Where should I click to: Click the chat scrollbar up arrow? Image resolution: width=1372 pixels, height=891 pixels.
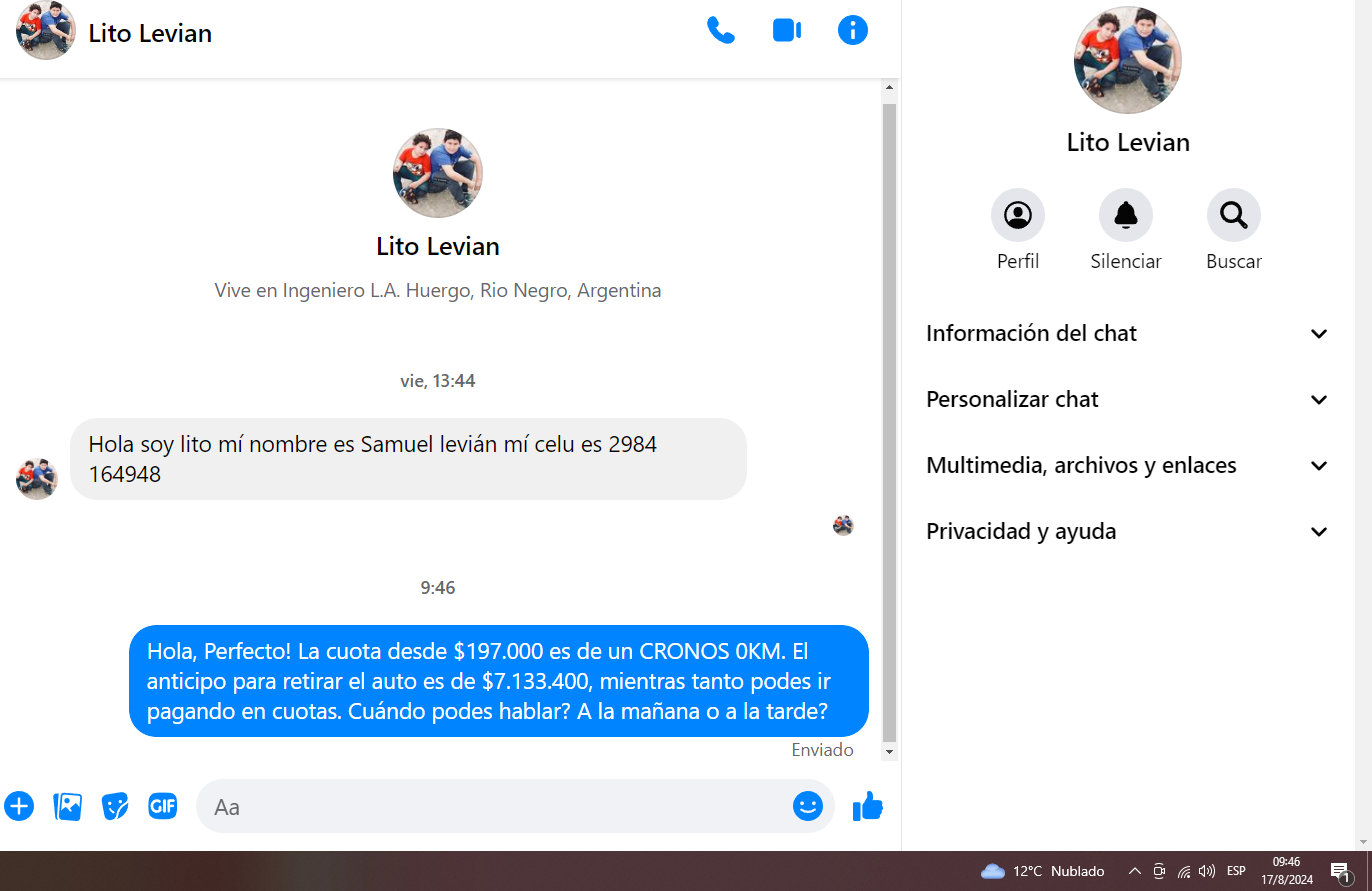pyautogui.click(x=889, y=88)
